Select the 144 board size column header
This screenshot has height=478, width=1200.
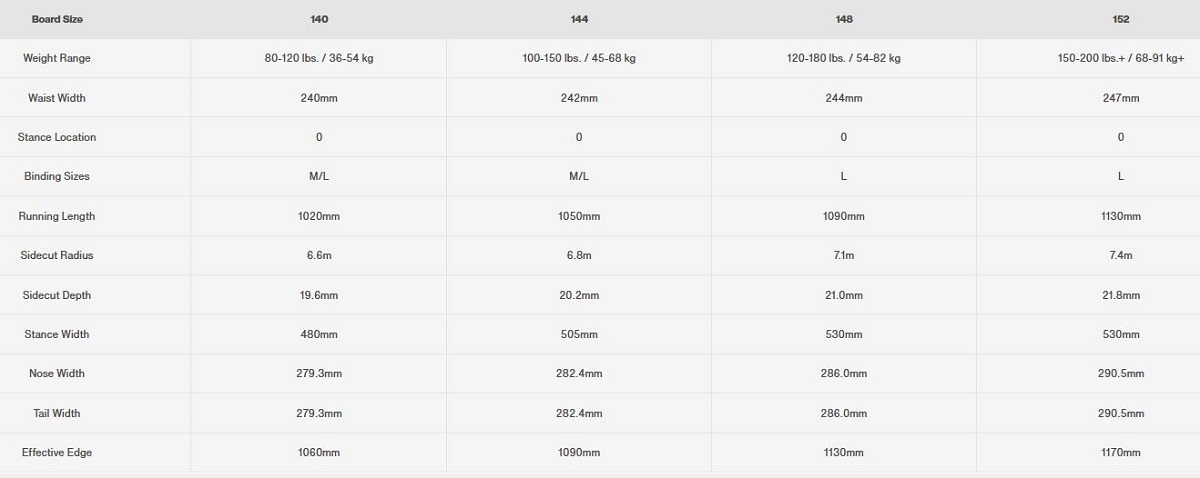point(579,19)
